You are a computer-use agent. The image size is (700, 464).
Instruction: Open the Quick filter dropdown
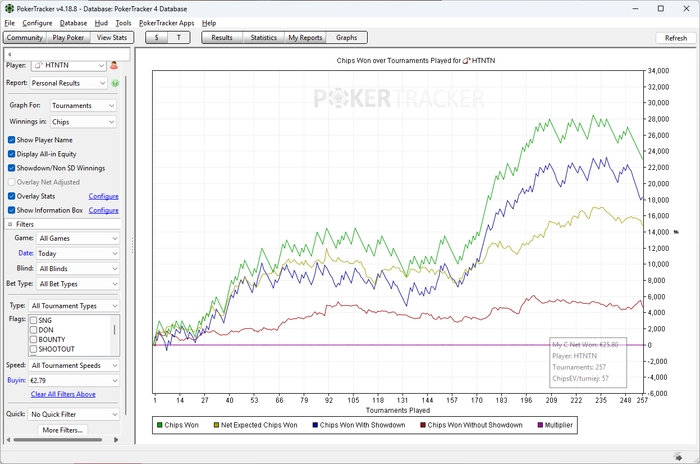pyautogui.click(x=74, y=414)
